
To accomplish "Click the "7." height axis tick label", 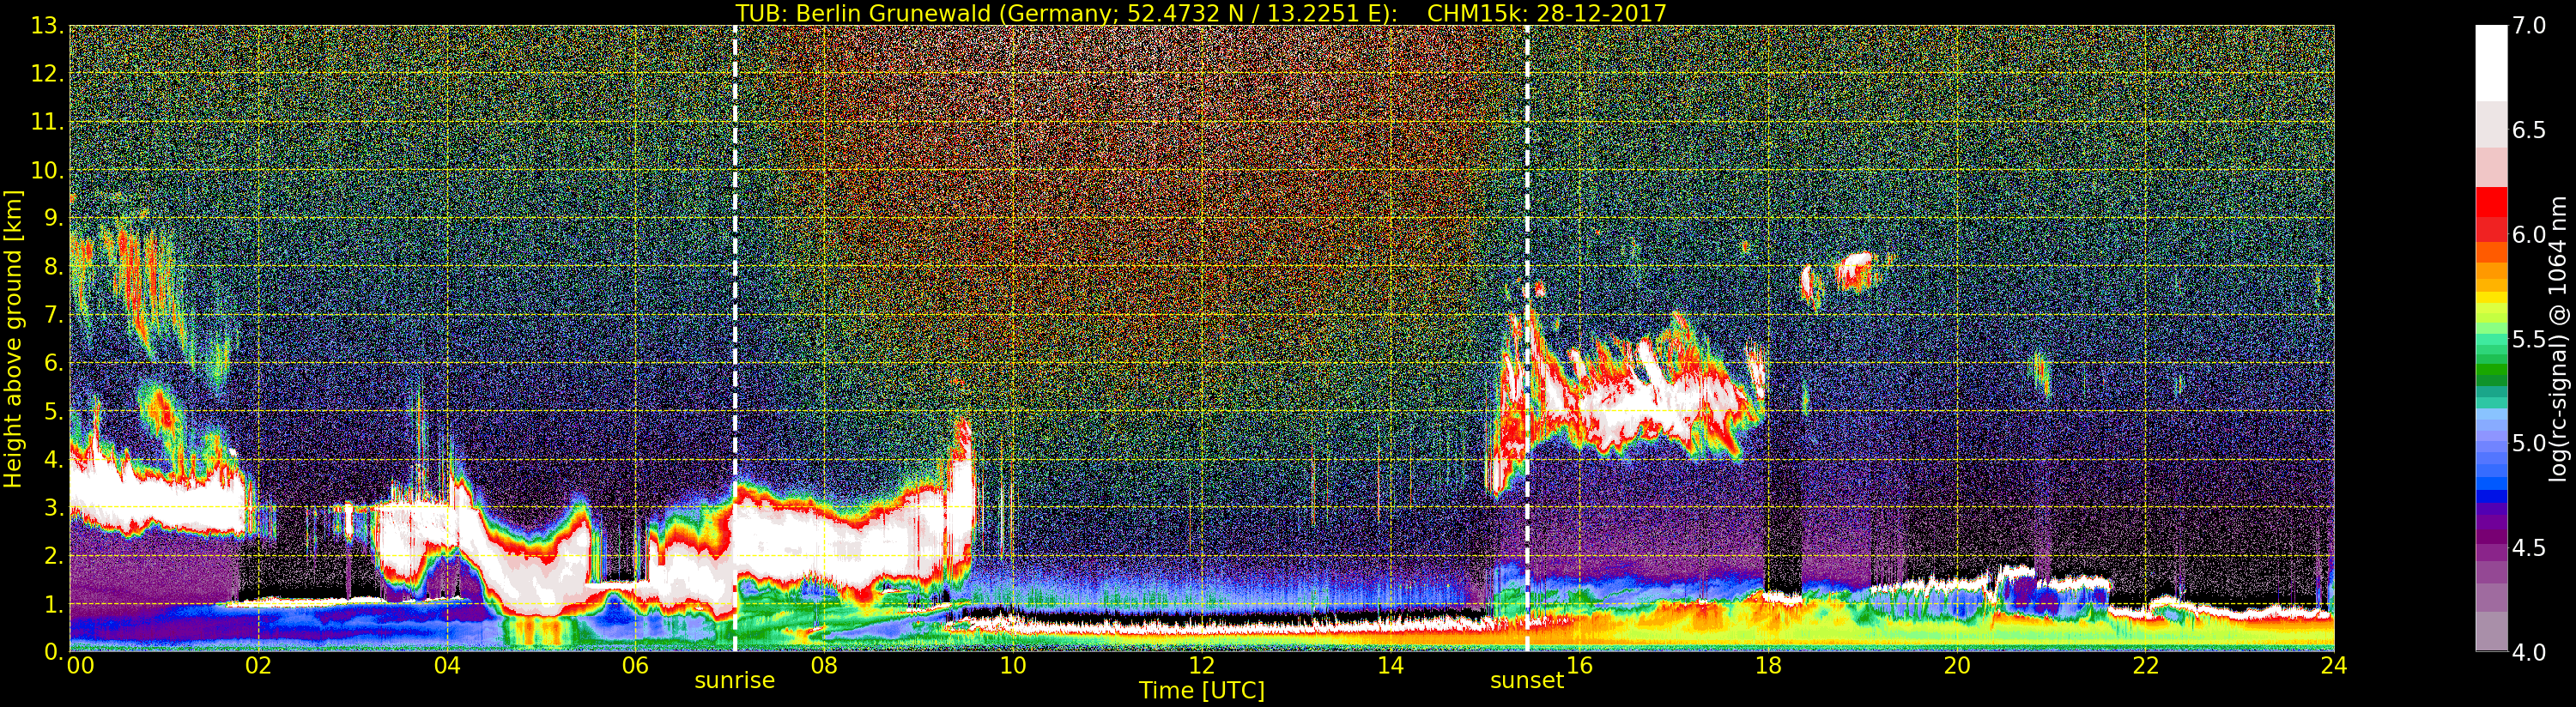I will tap(54, 315).
